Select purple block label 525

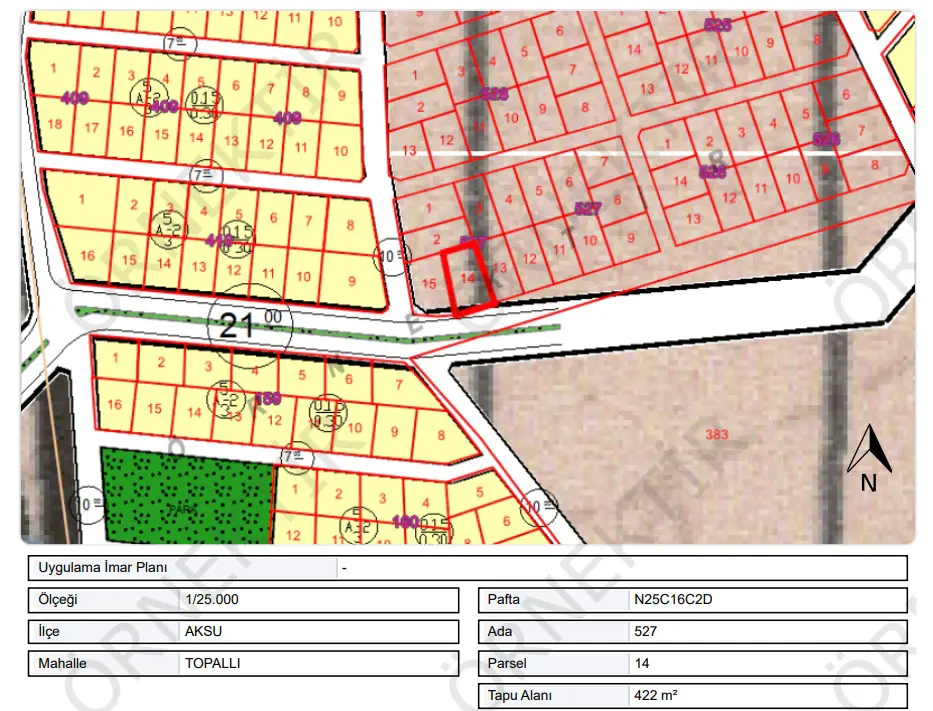tap(718, 25)
